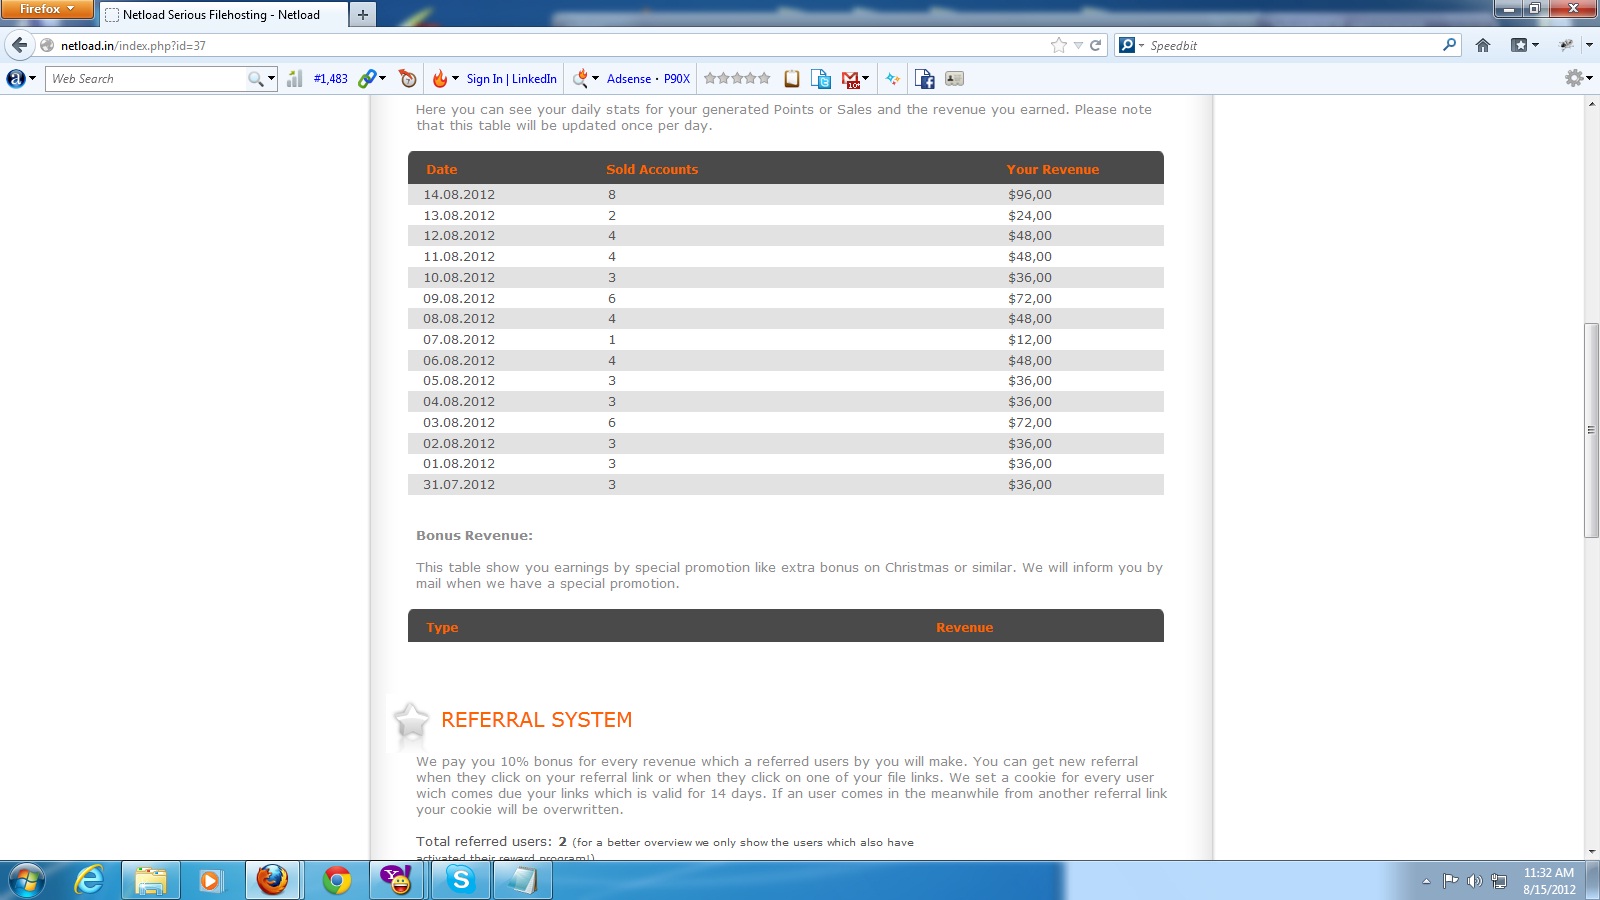Expand the flame icon dropdown arrow
This screenshot has width=1600, height=900.
[x=455, y=79]
